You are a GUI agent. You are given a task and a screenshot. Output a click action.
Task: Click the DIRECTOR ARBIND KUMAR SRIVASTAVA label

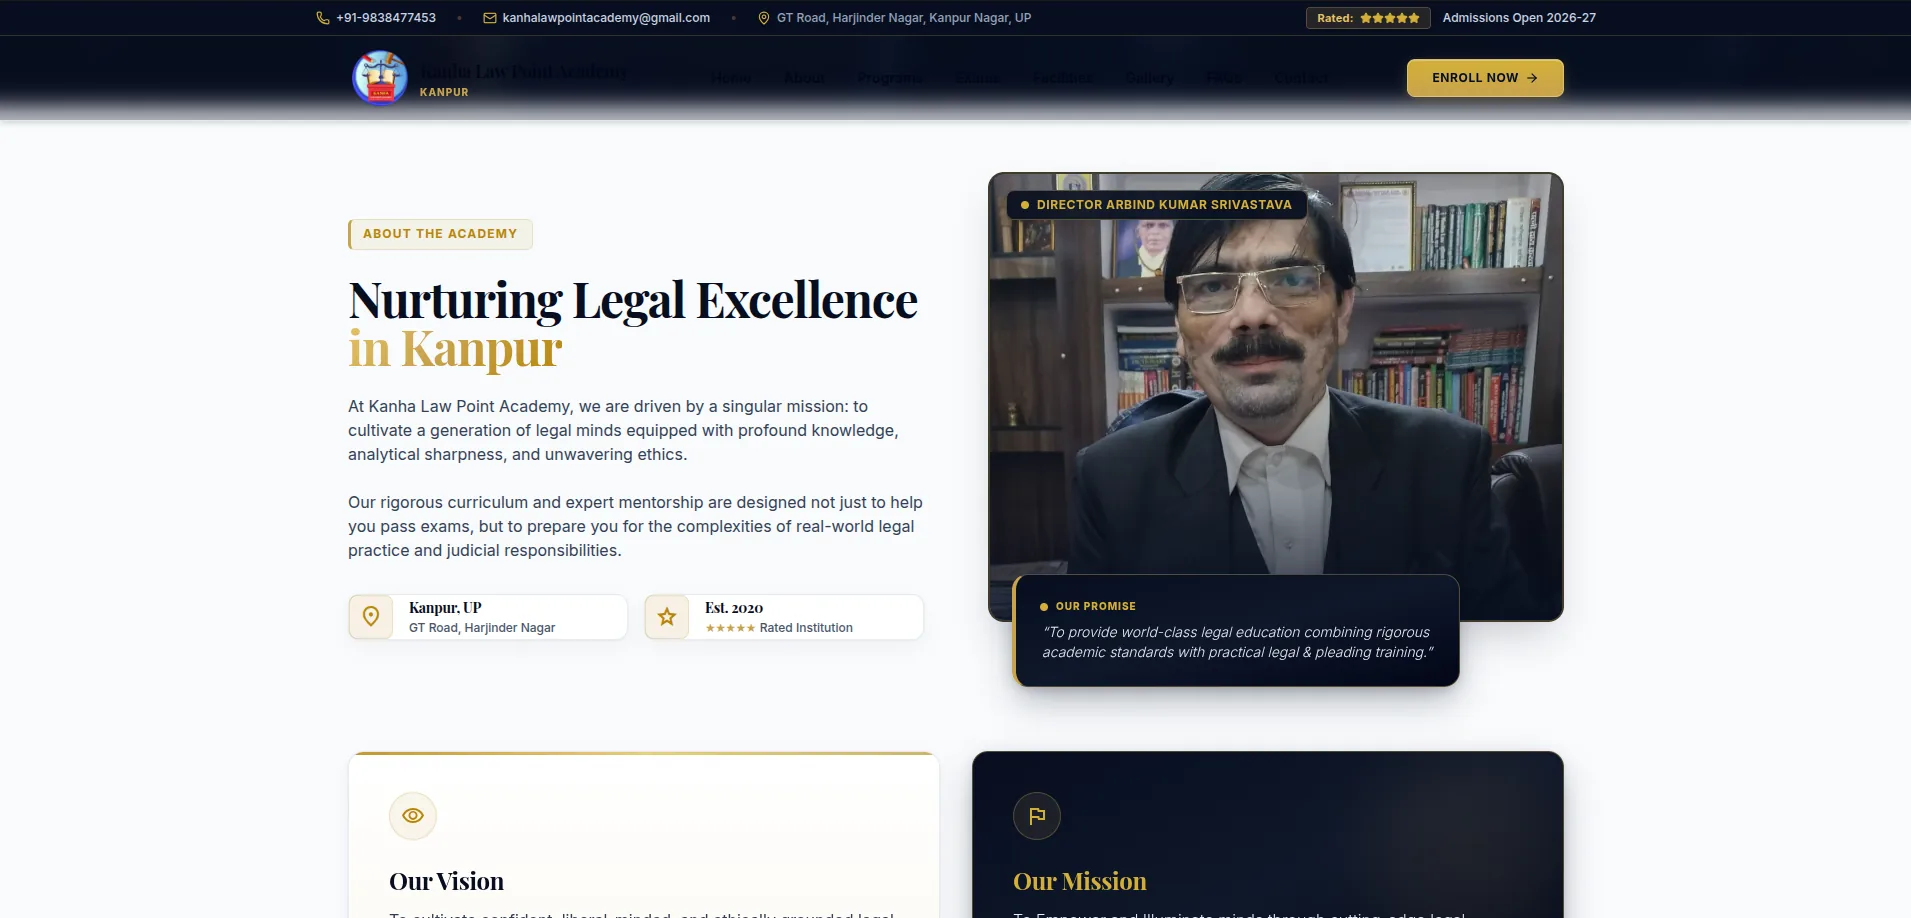(1157, 205)
